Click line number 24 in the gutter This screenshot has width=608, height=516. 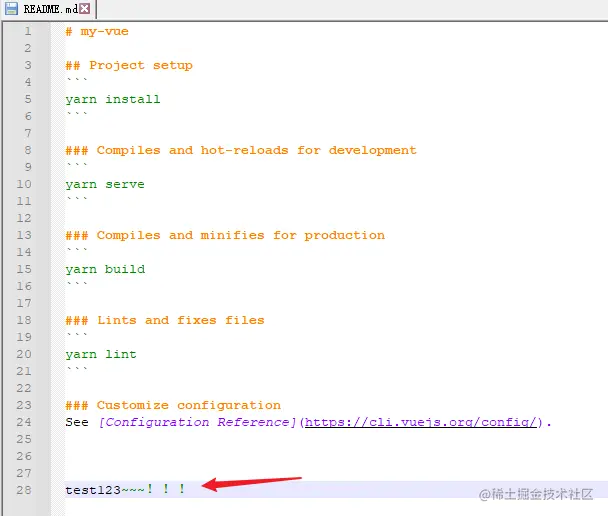pos(24,422)
